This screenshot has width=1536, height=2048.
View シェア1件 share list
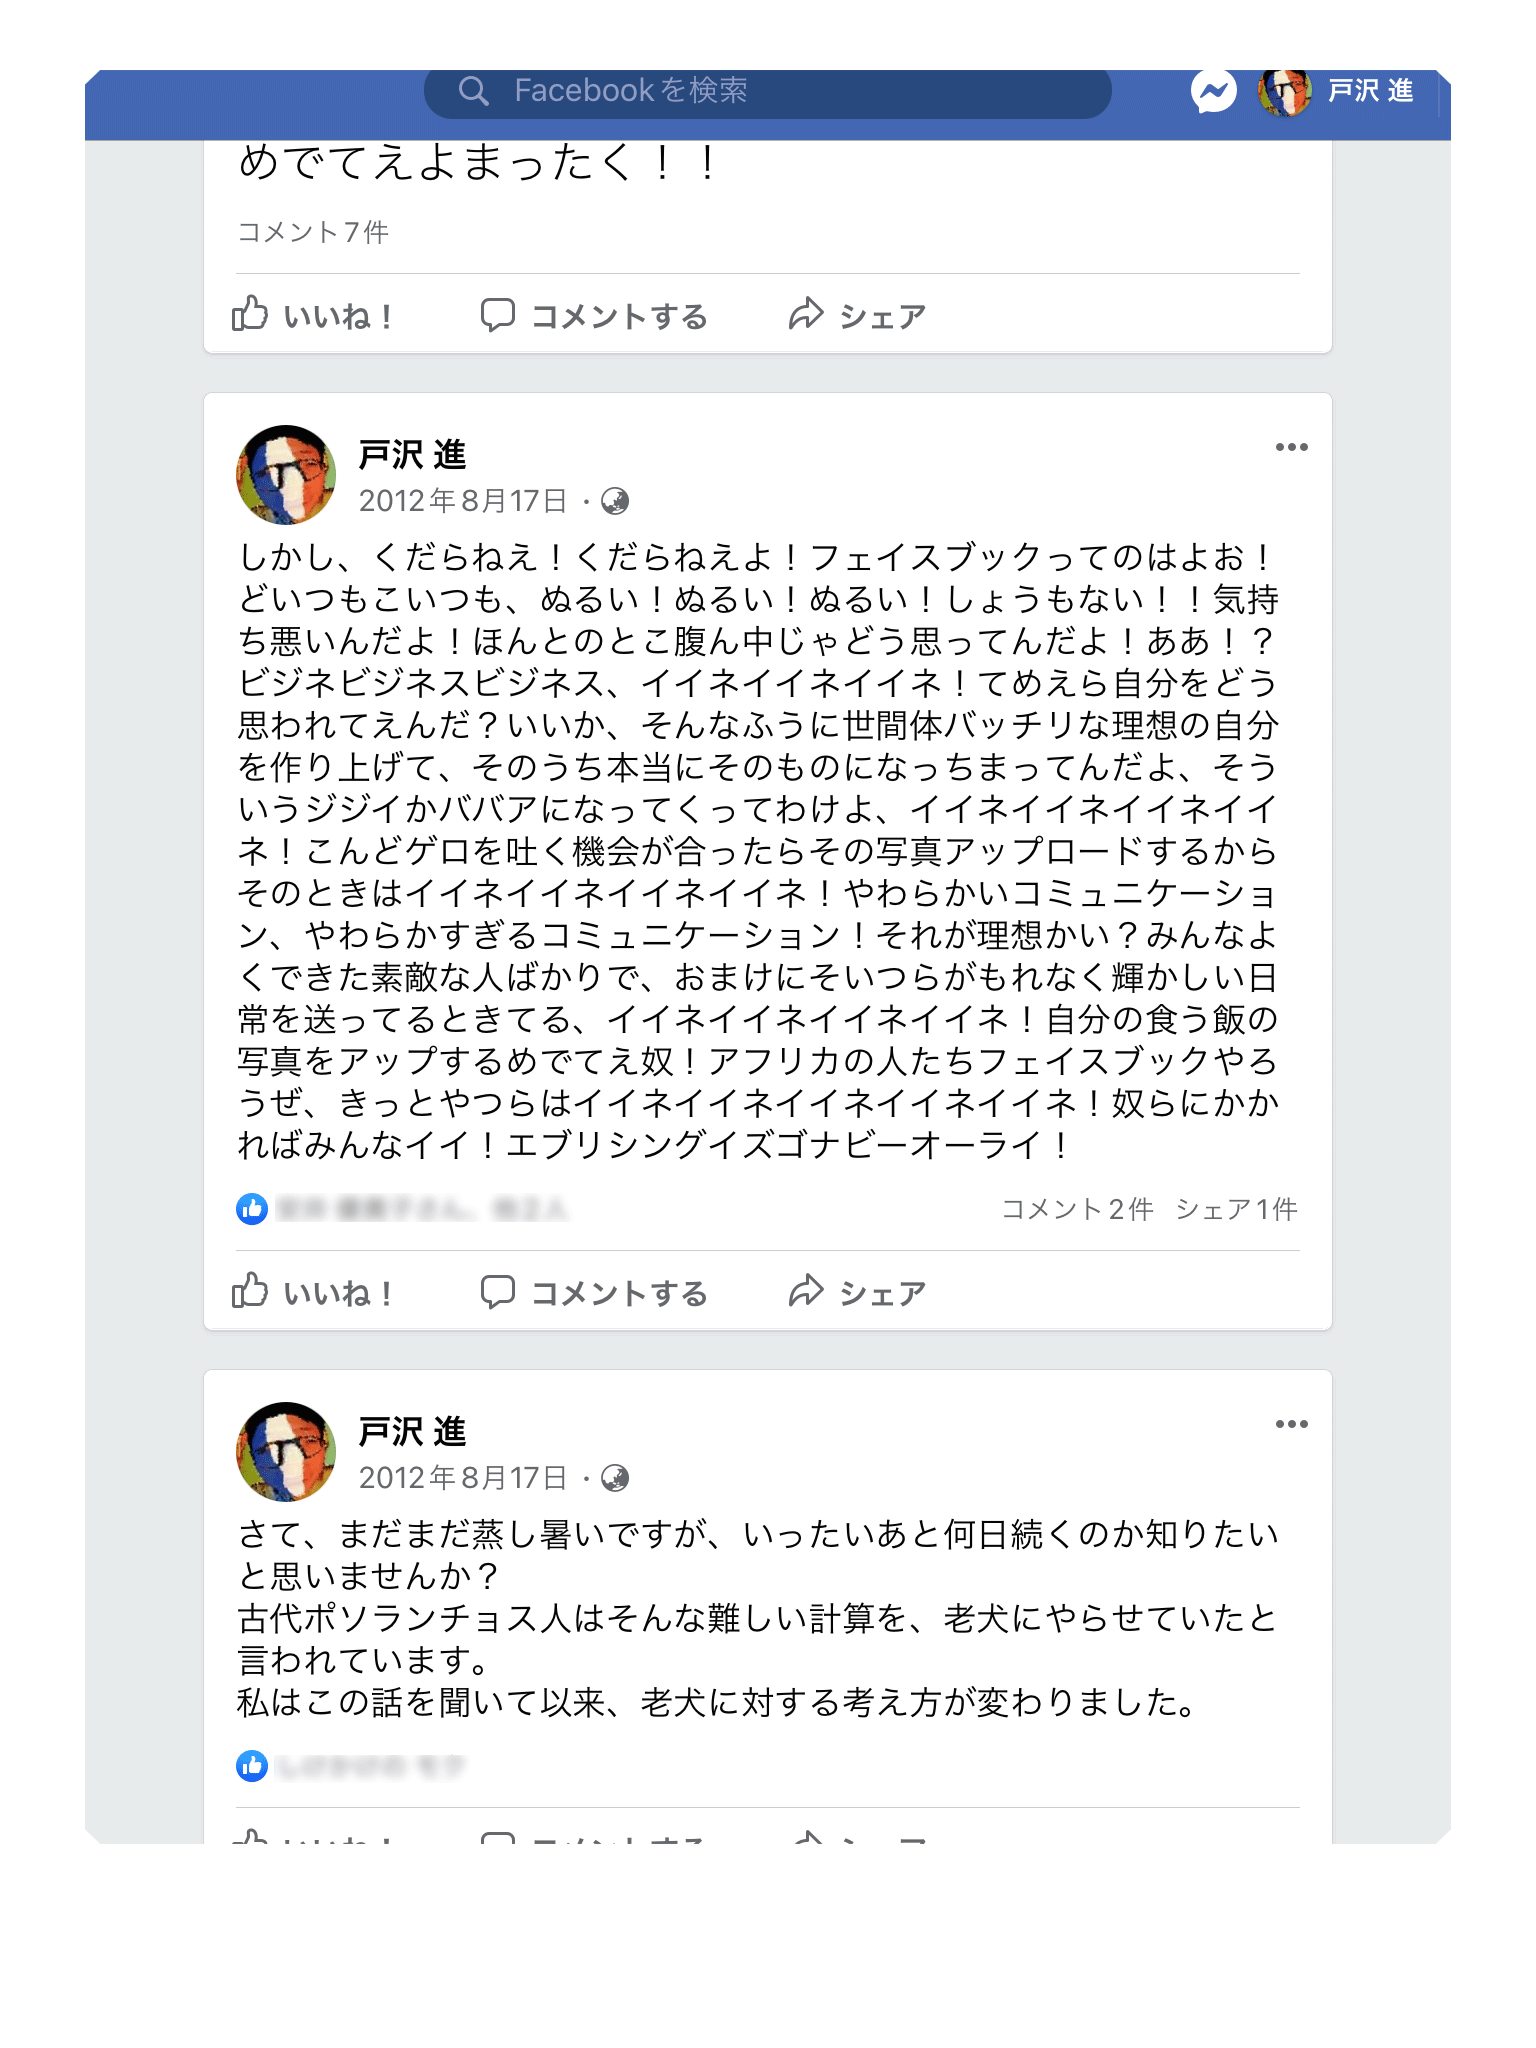(x=1236, y=1209)
